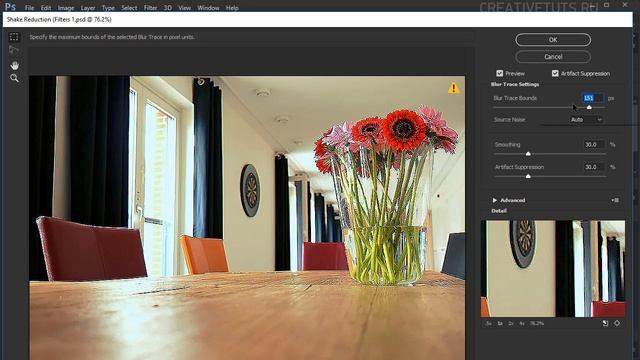Click the main flower photo preview
Image resolution: width=640 pixels, height=360 pixels.
[247, 218]
